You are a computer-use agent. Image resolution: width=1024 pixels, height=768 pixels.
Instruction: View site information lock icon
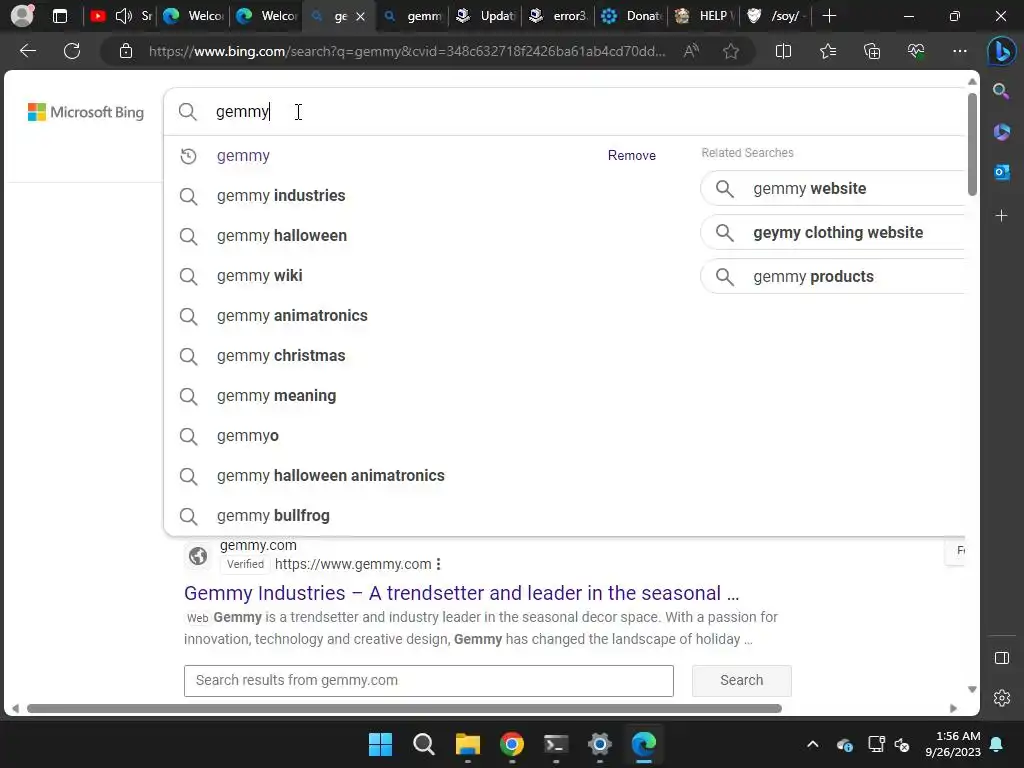pos(126,51)
